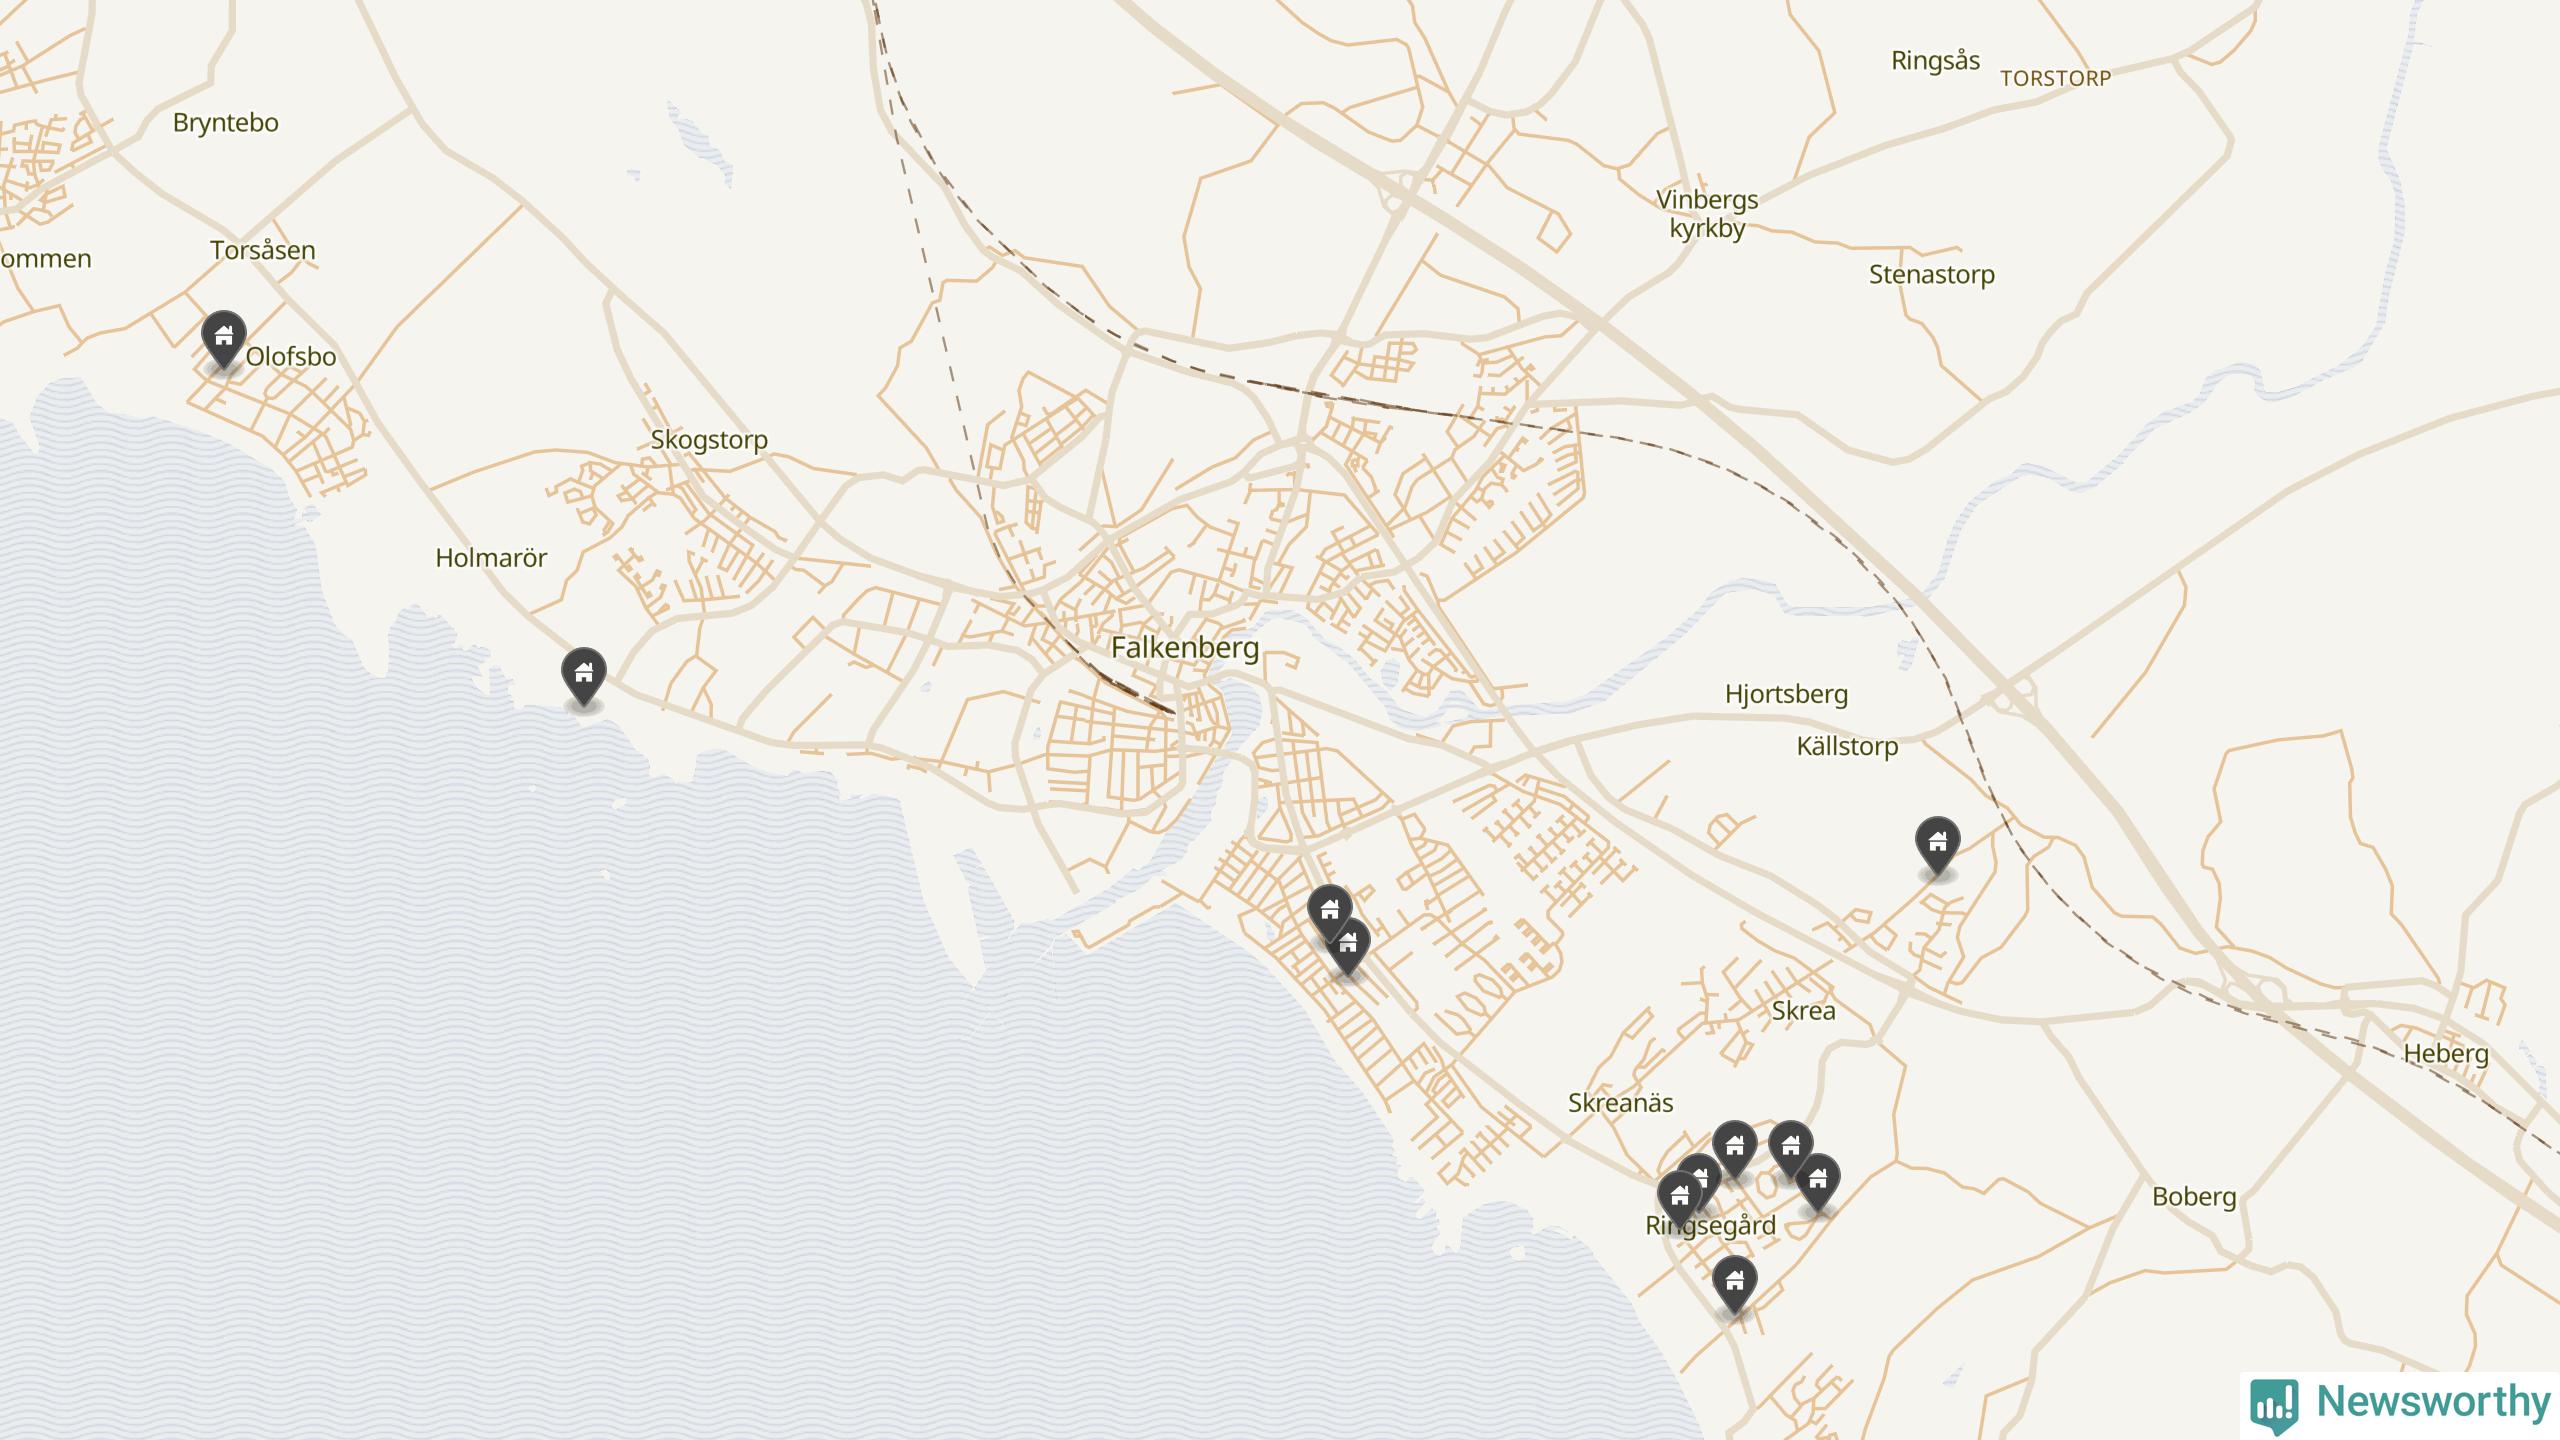Click the Boberg place label
Image resolution: width=2560 pixels, height=1440 pixels.
2194,1196
